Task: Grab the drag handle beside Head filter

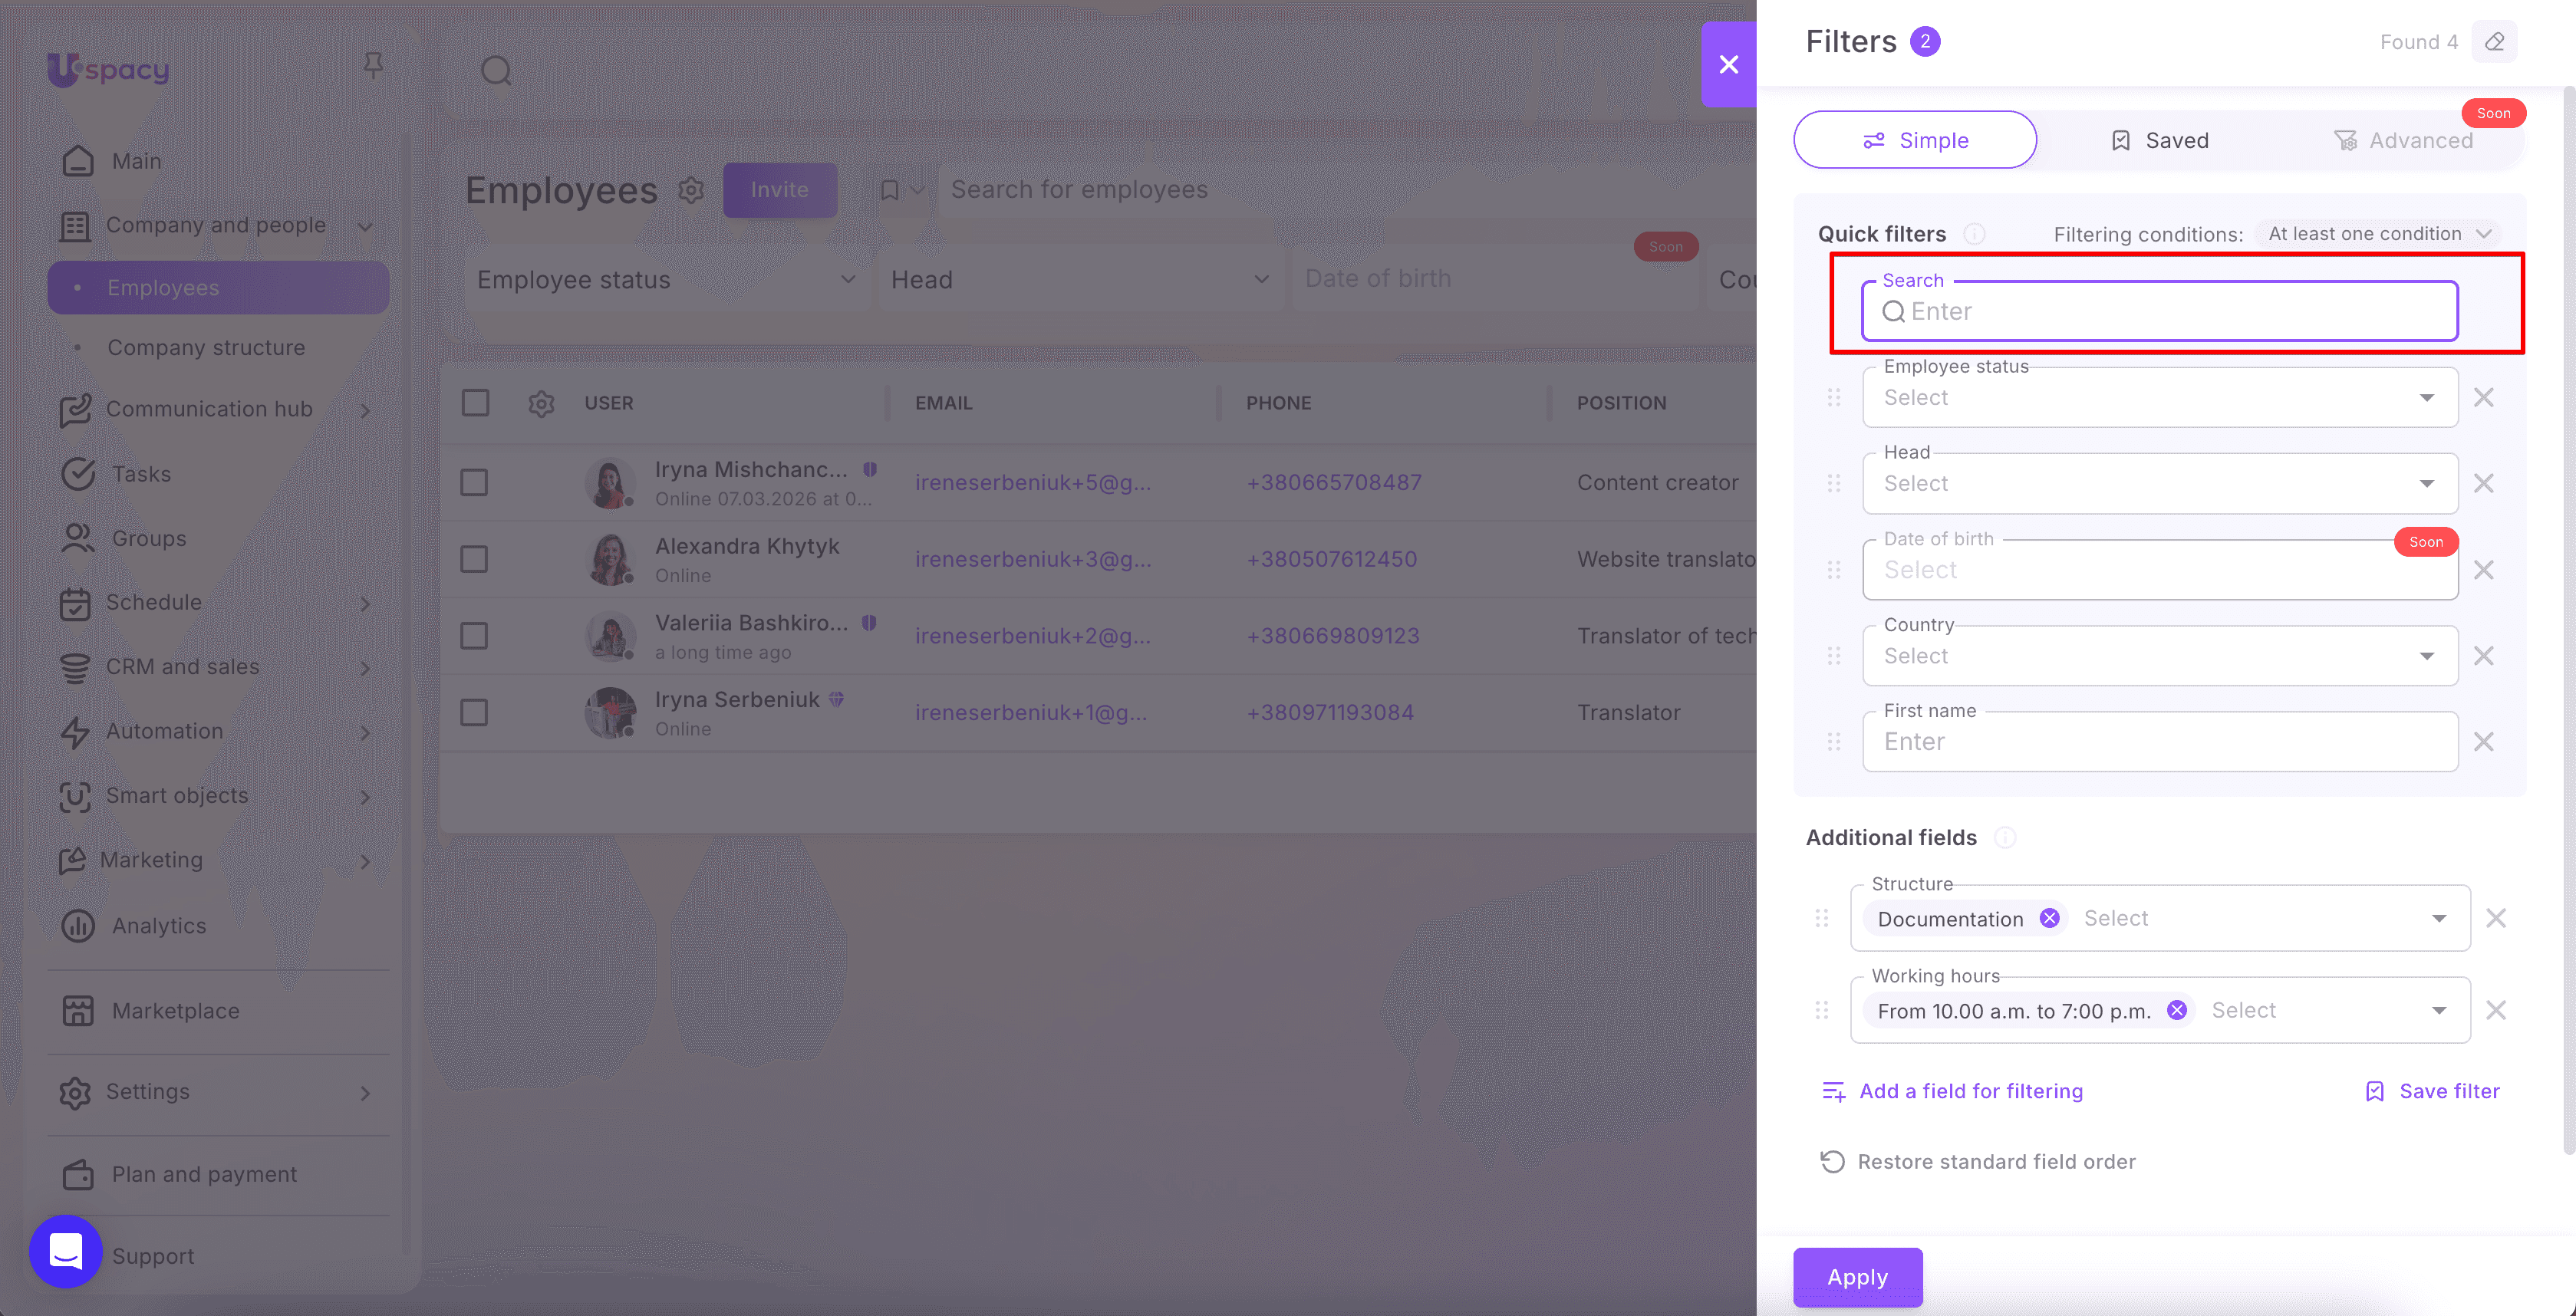Action: point(1834,484)
